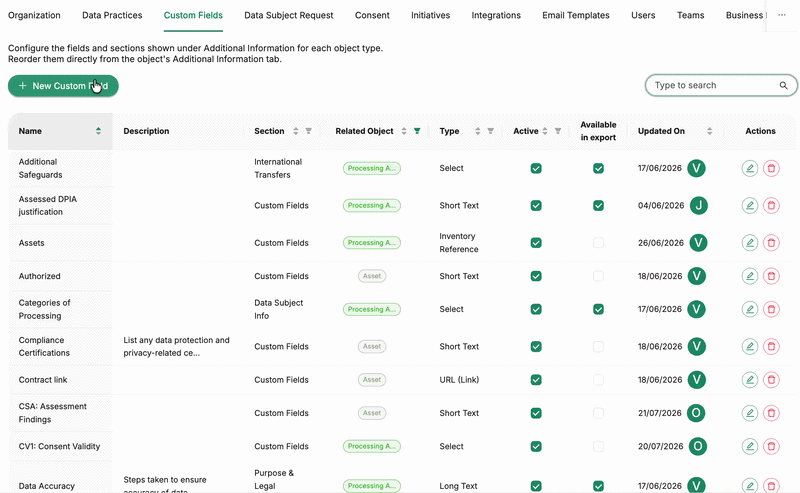Switch to the Consent tab

tap(372, 15)
